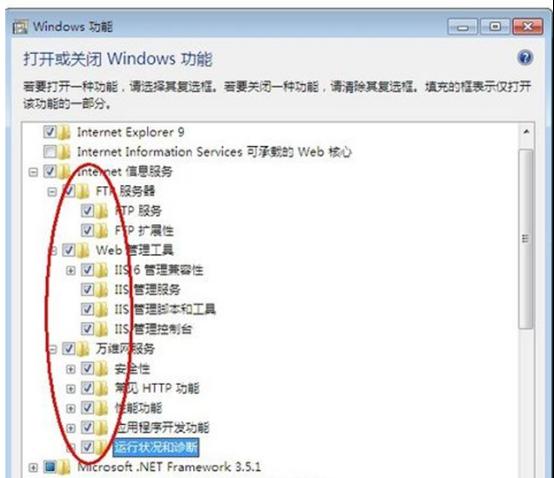Click the Windows Features title bar icon
The height and width of the screenshot is (478, 554).
(x=20, y=27)
